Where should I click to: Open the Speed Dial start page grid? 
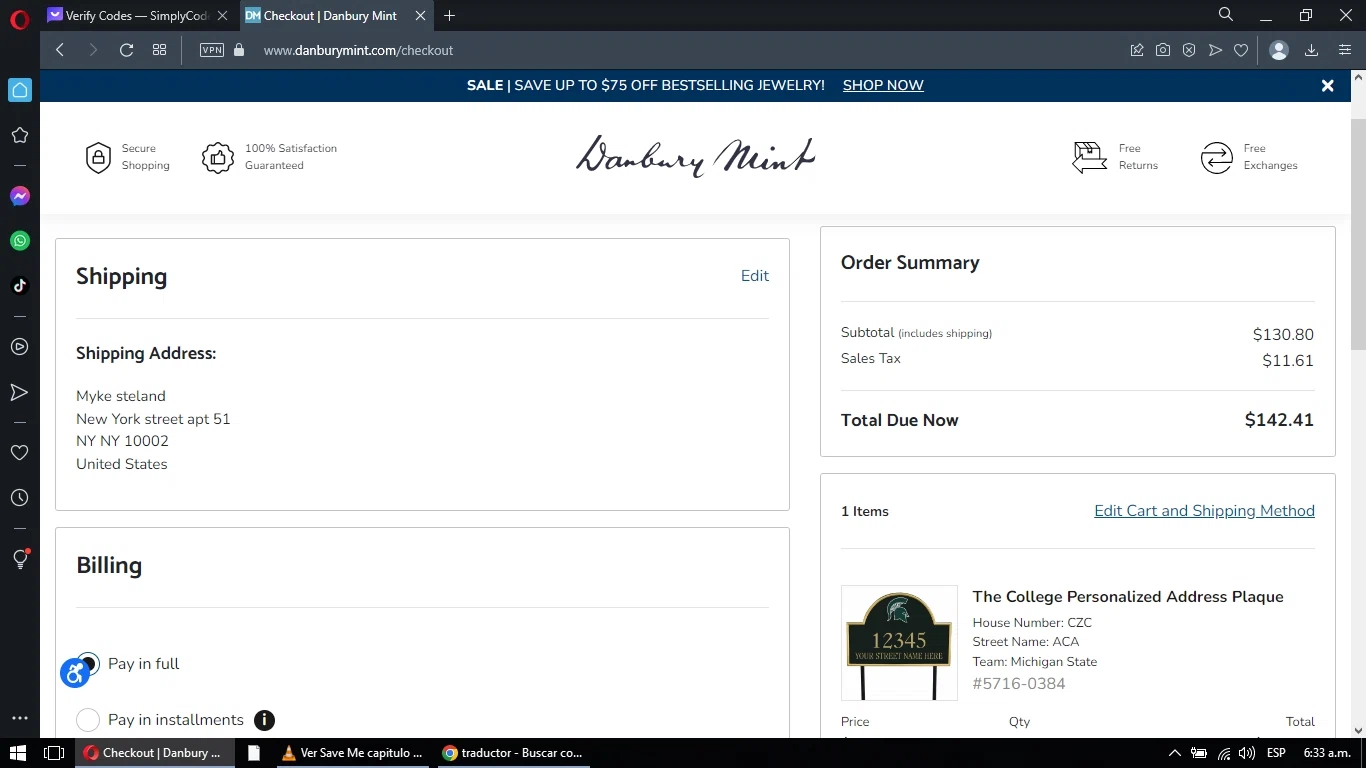pos(159,50)
